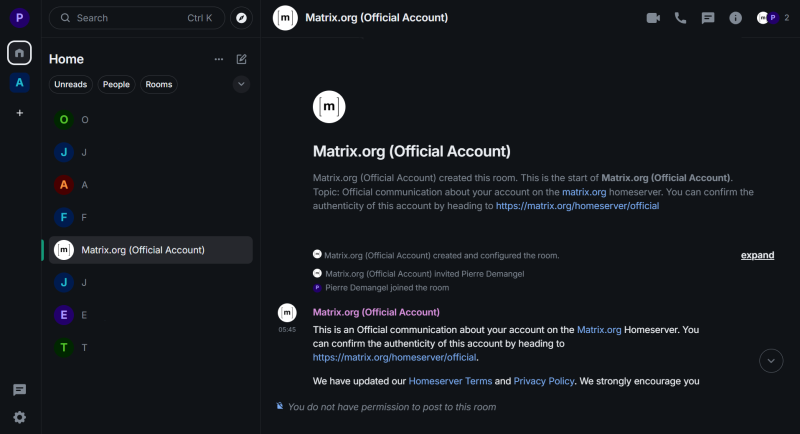Image resolution: width=800 pixels, height=434 pixels.
Task: Open the chat labeled T
Action: (151, 348)
